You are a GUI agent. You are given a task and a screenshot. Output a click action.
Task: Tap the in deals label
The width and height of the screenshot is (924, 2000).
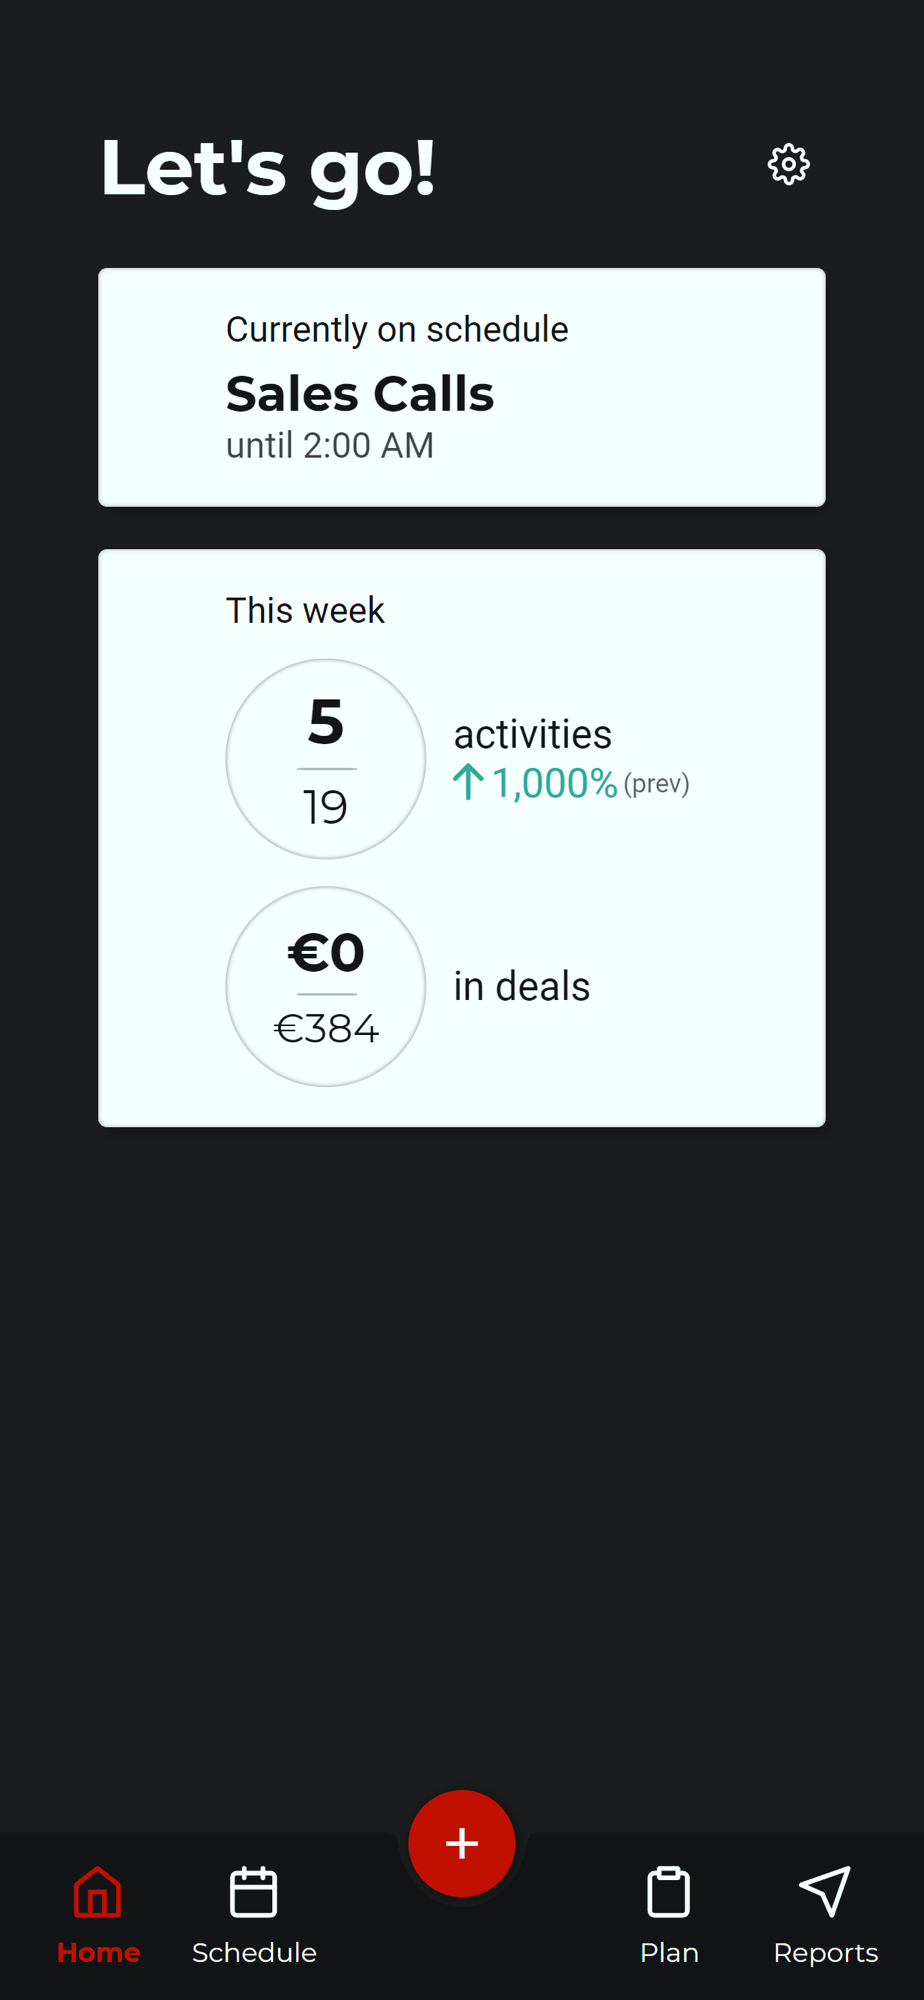[522, 986]
